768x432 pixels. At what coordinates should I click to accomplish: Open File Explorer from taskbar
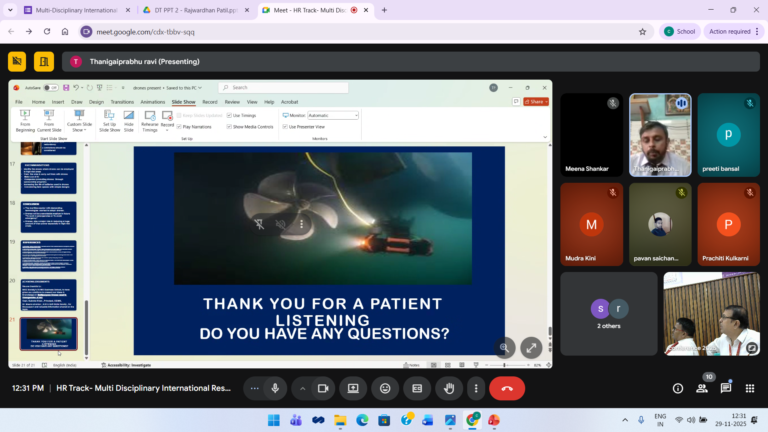pyautogui.click(x=340, y=420)
